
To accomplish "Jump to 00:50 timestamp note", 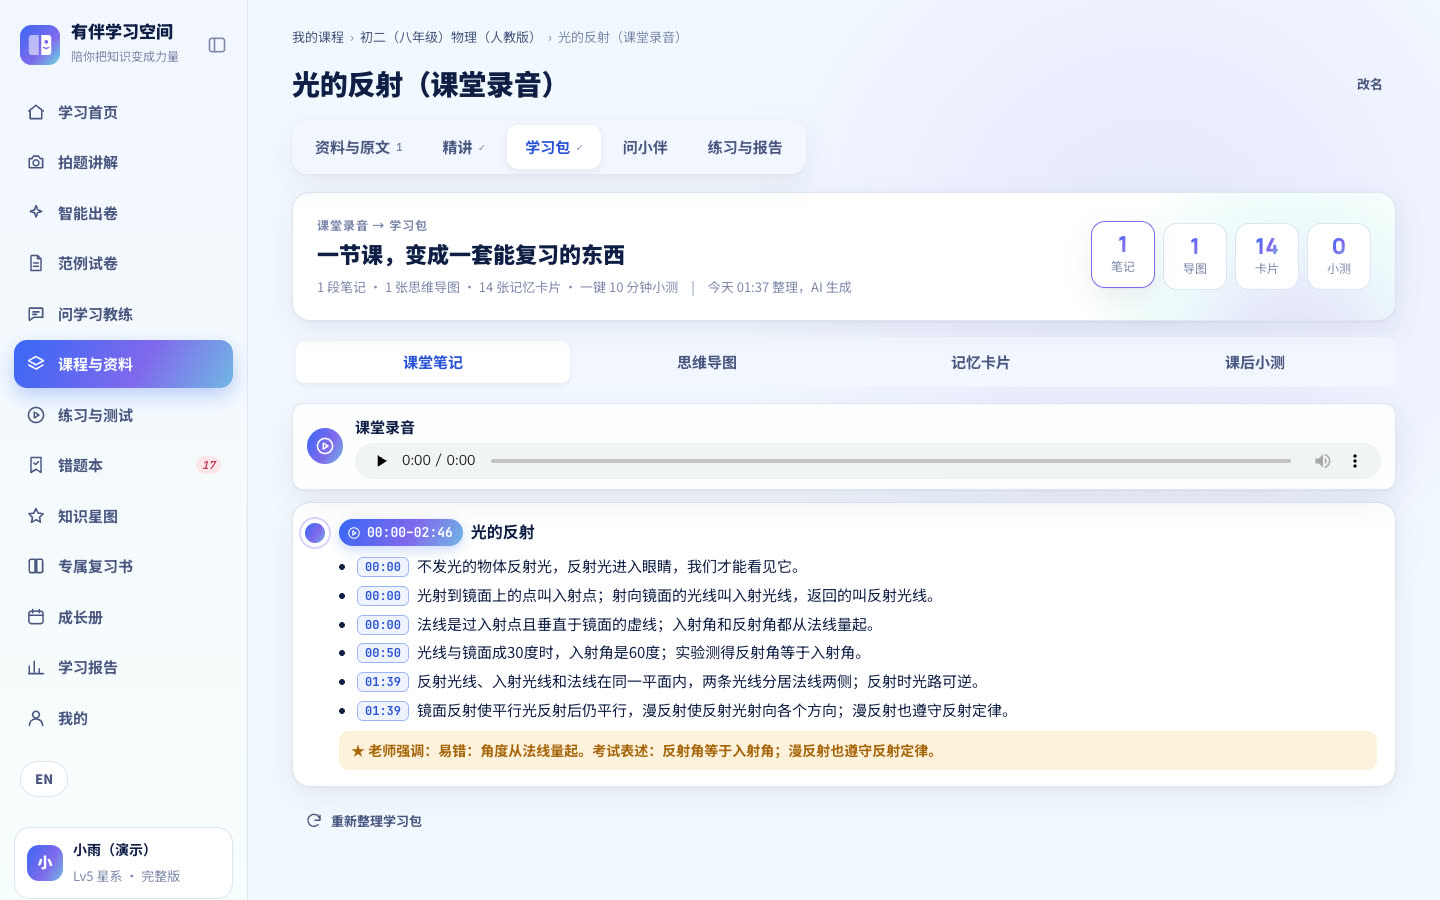I will click(383, 653).
